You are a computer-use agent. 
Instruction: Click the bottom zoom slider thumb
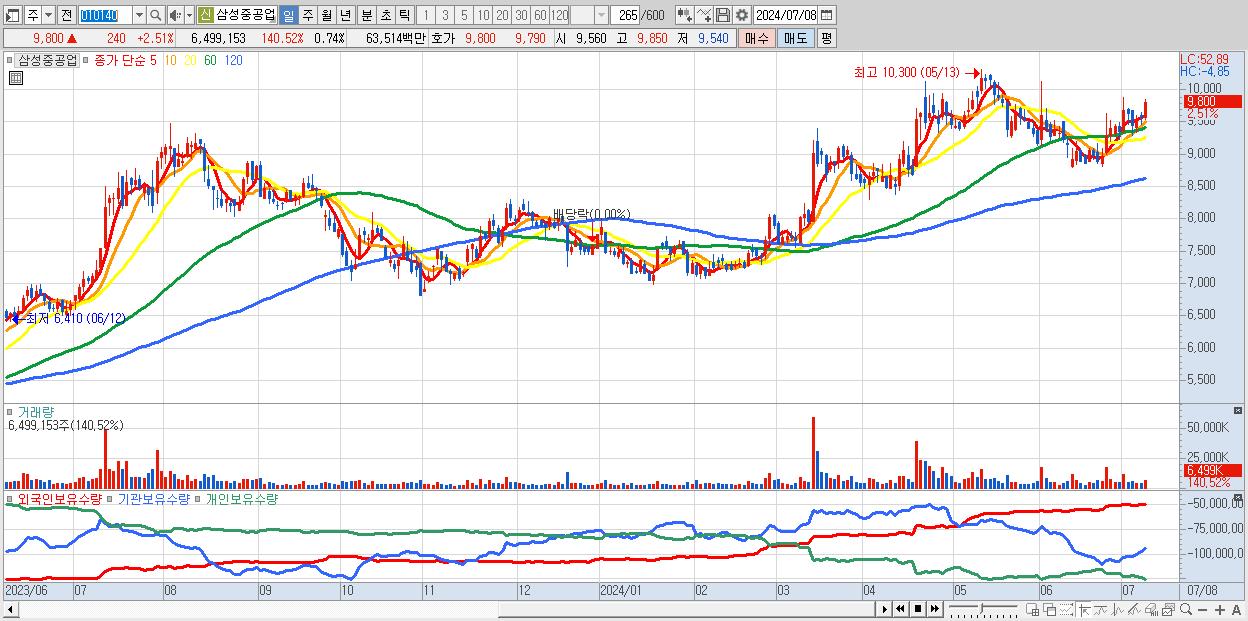point(981,608)
